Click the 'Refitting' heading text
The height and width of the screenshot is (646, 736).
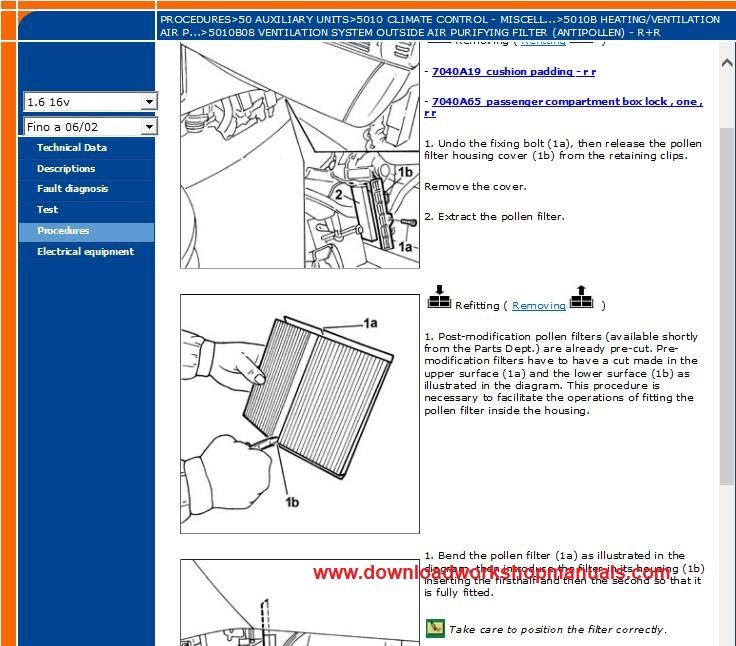[x=477, y=306]
